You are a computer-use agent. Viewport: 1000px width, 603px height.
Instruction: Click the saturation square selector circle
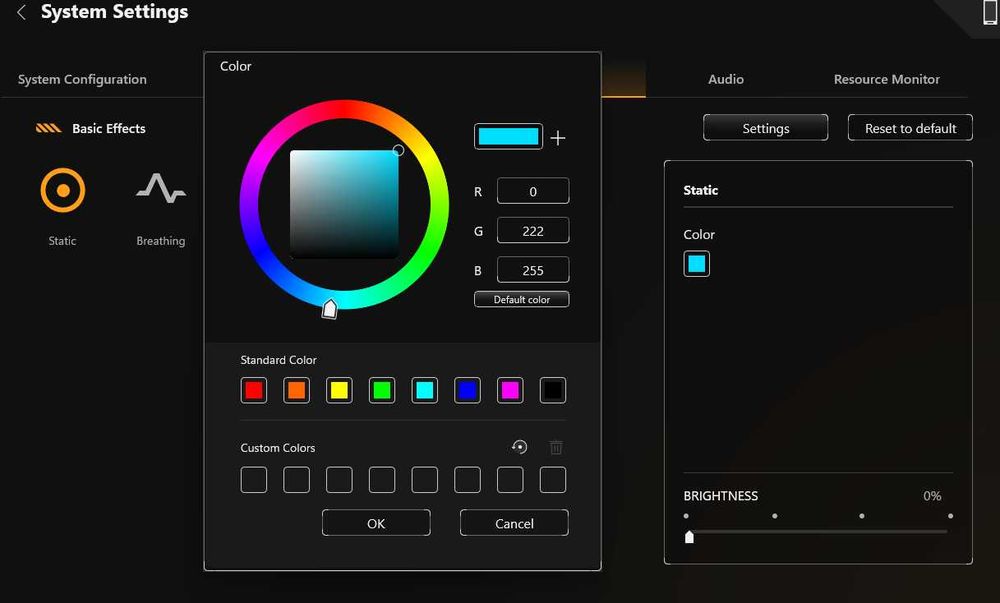[398, 150]
